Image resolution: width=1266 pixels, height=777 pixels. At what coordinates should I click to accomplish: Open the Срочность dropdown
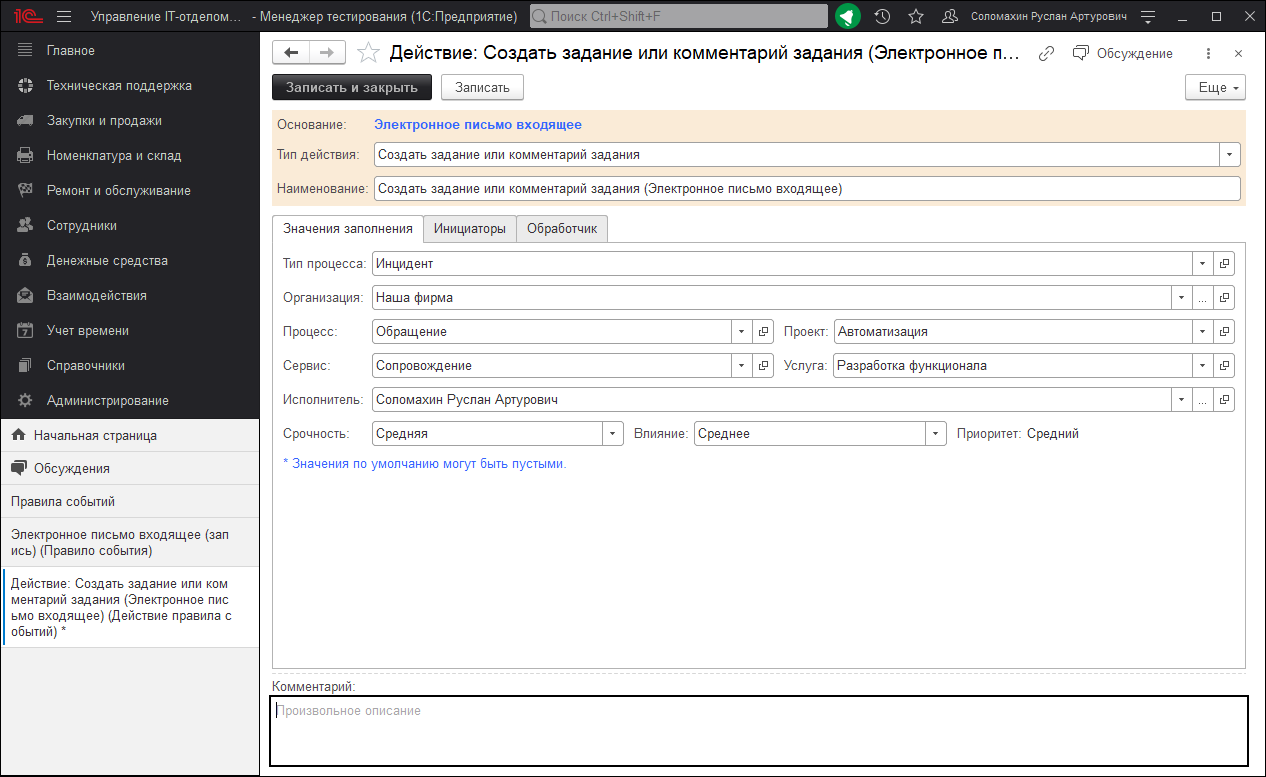pos(612,433)
